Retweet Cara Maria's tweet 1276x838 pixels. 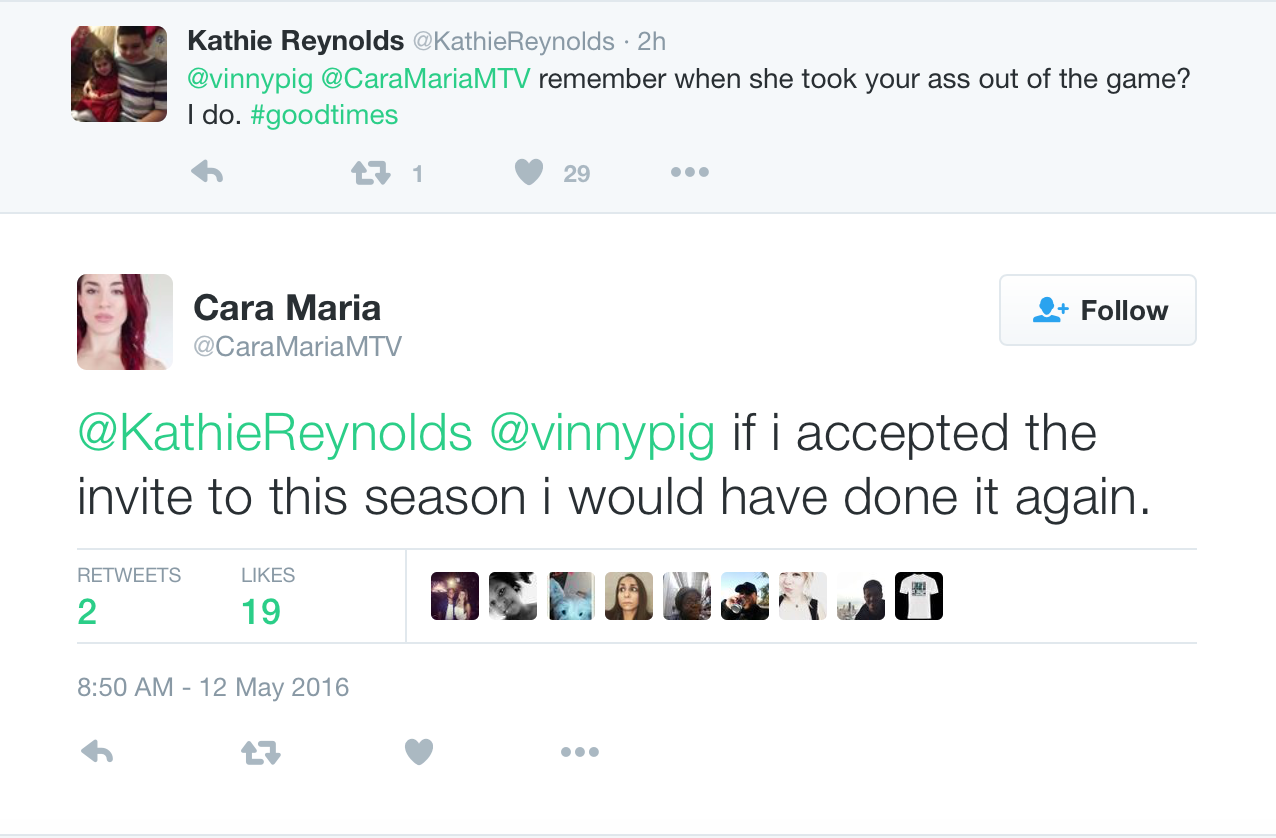pyautogui.click(x=261, y=752)
